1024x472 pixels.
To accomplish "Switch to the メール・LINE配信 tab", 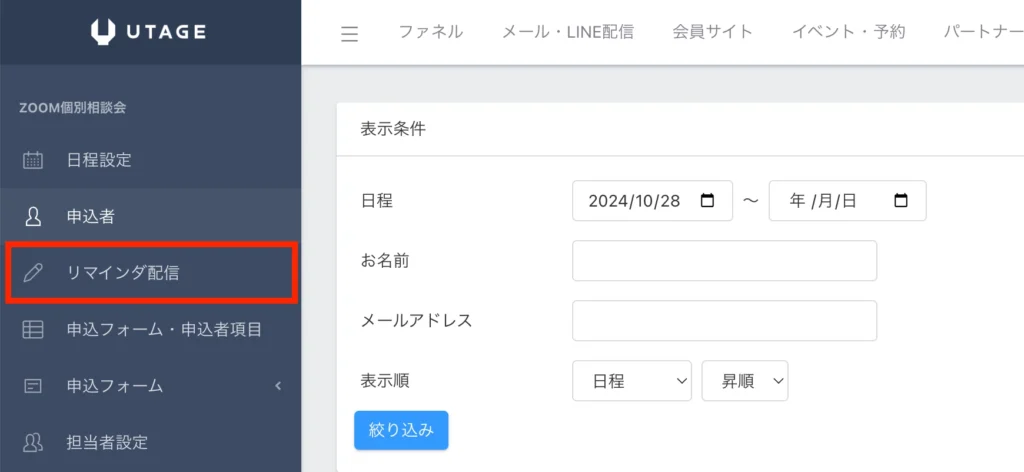I will (568, 31).
